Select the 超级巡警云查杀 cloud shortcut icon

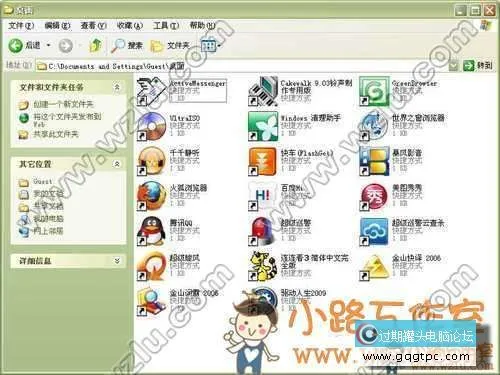374,232
